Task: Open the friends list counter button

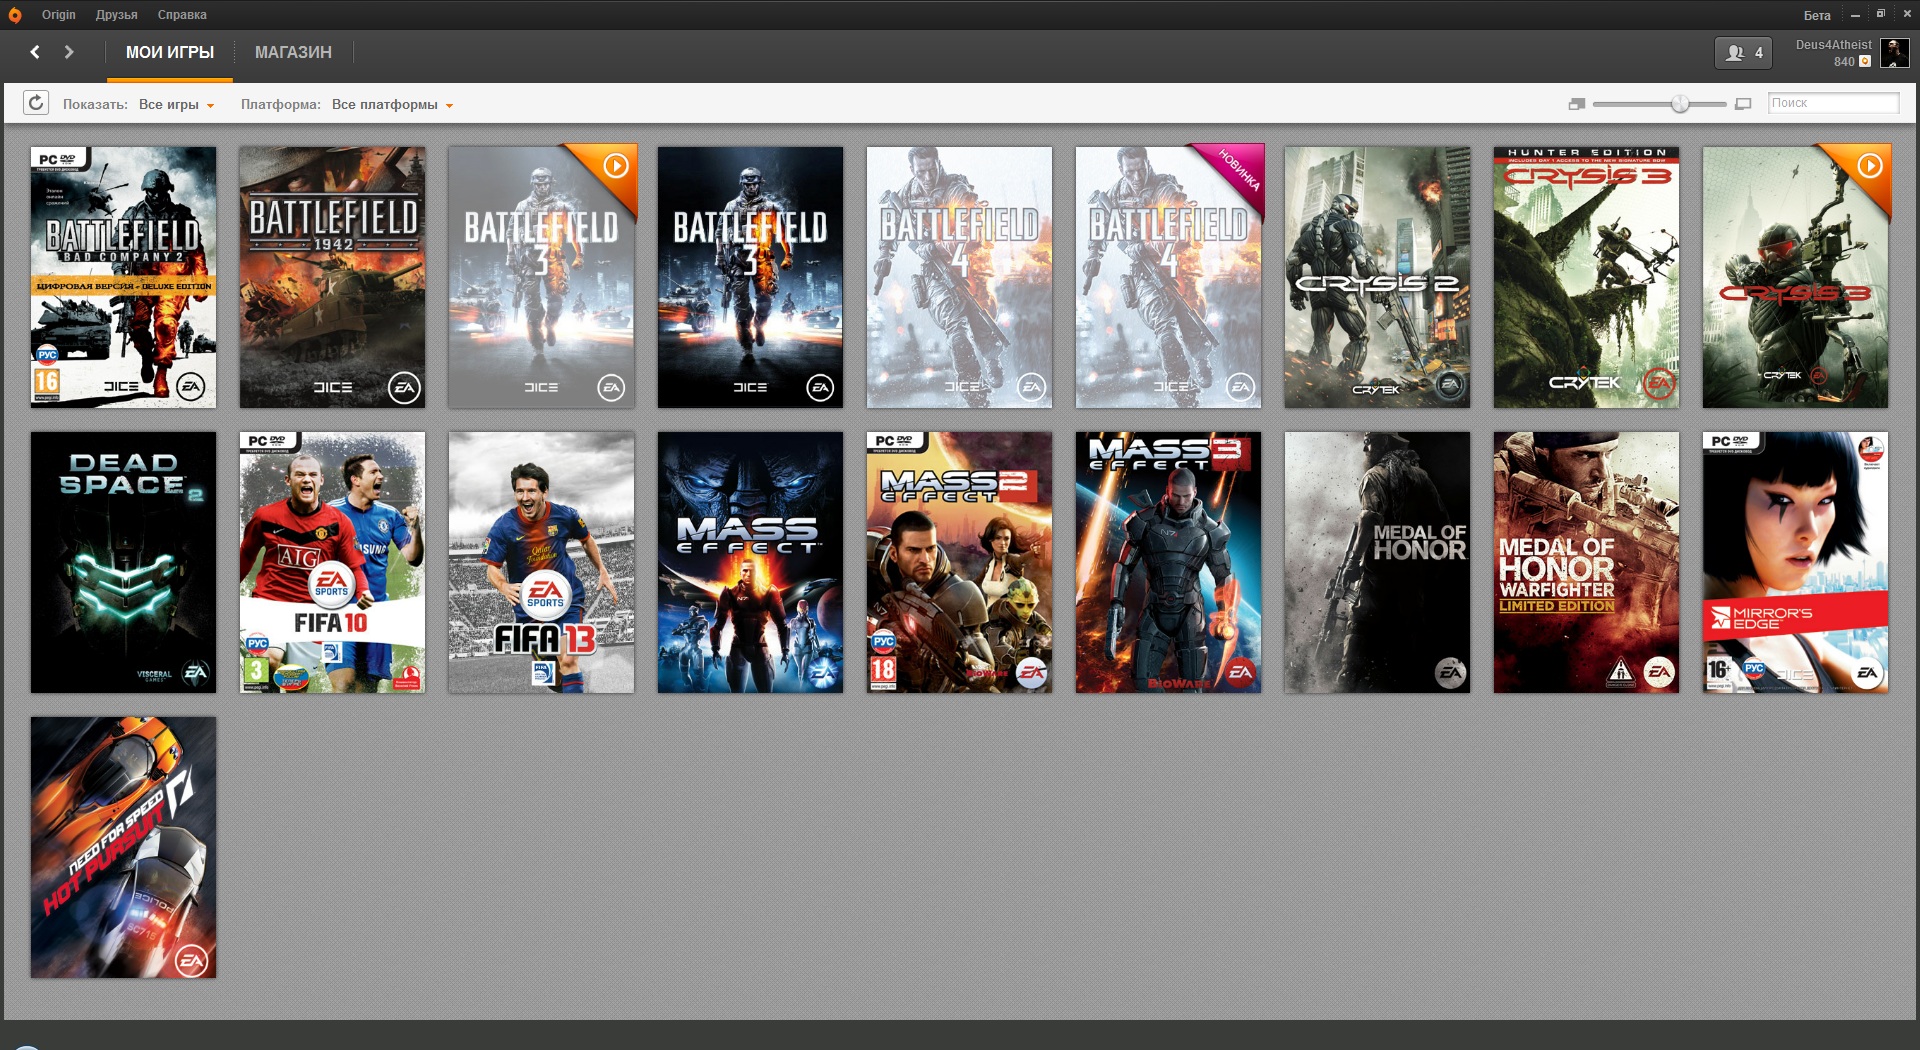Action: pos(1743,53)
